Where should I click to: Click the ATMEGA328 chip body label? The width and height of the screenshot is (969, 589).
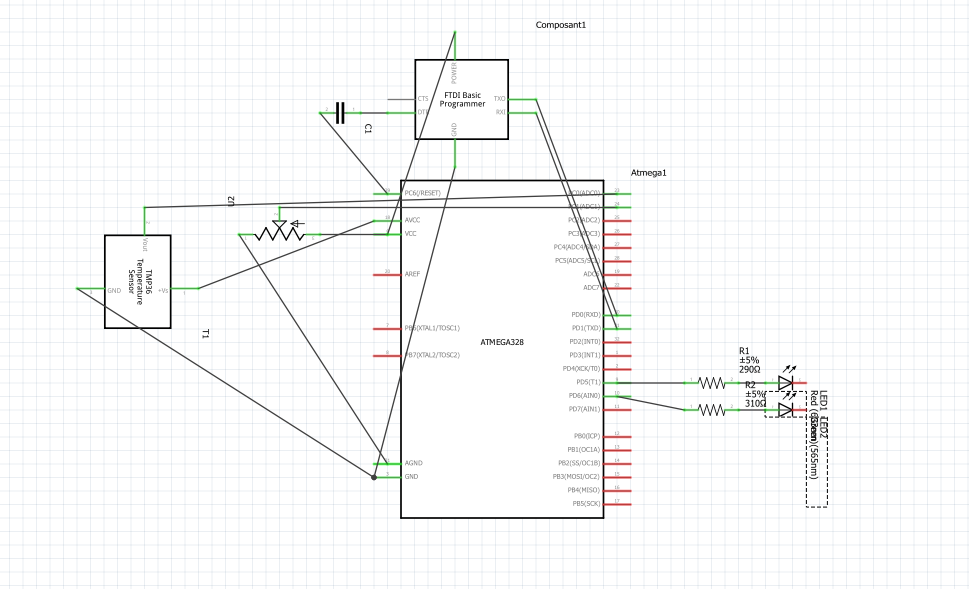tap(502, 342)
